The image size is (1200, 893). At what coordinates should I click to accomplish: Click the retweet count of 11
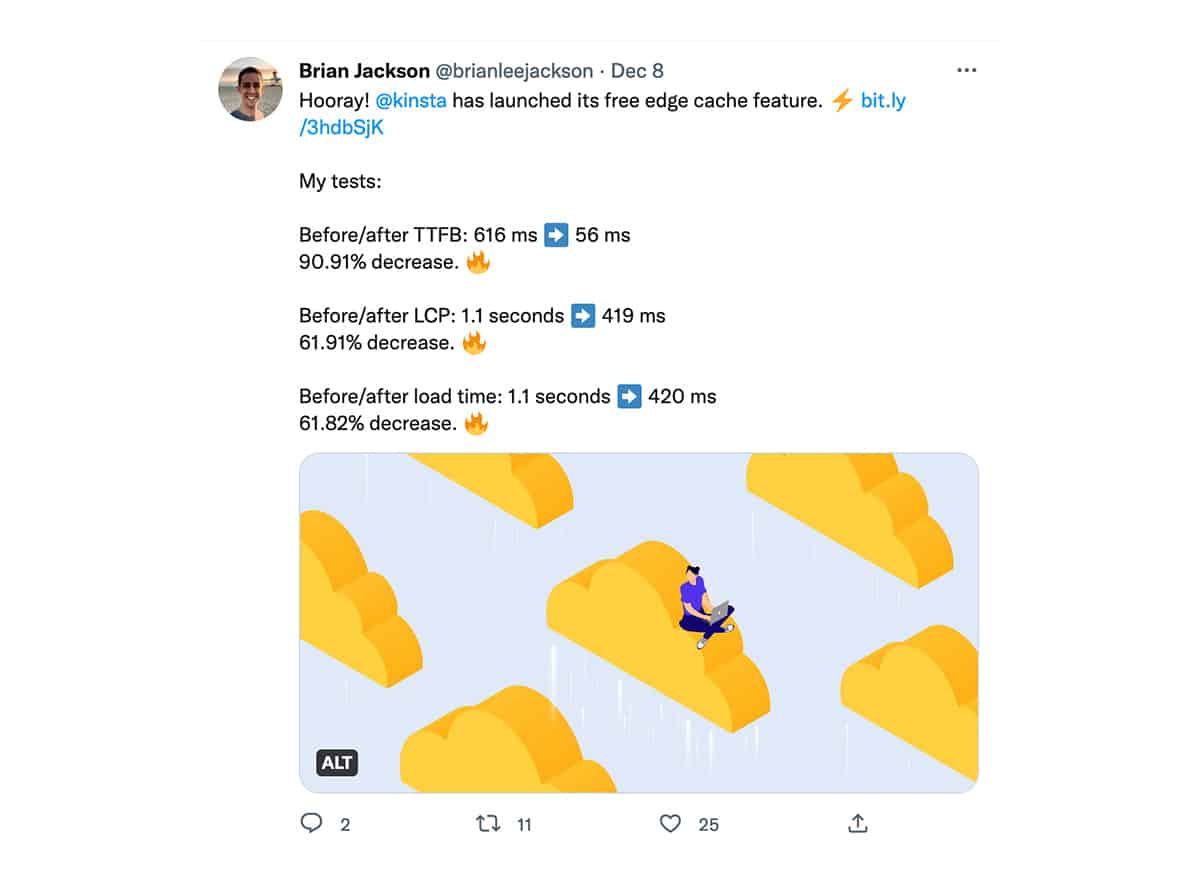523,824
